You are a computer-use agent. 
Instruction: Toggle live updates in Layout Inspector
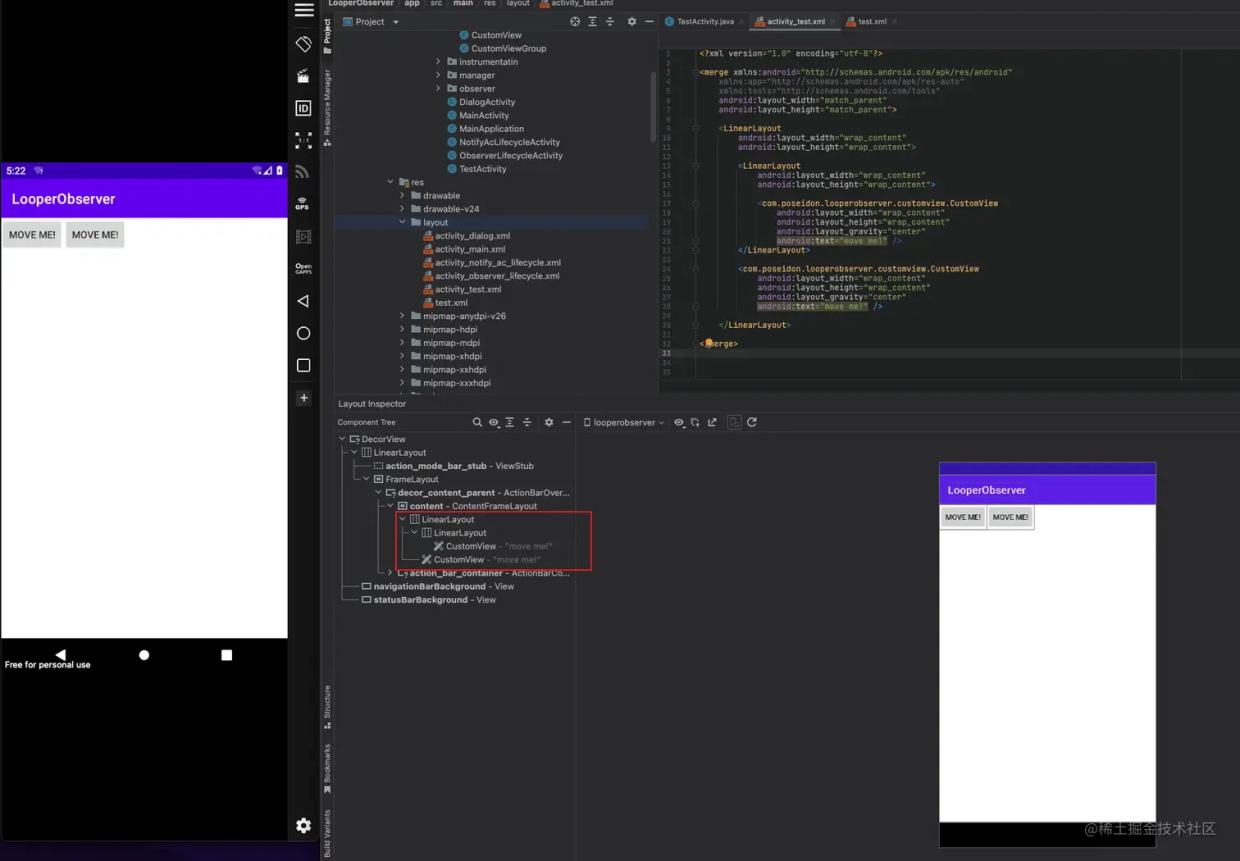pos(734,423)
